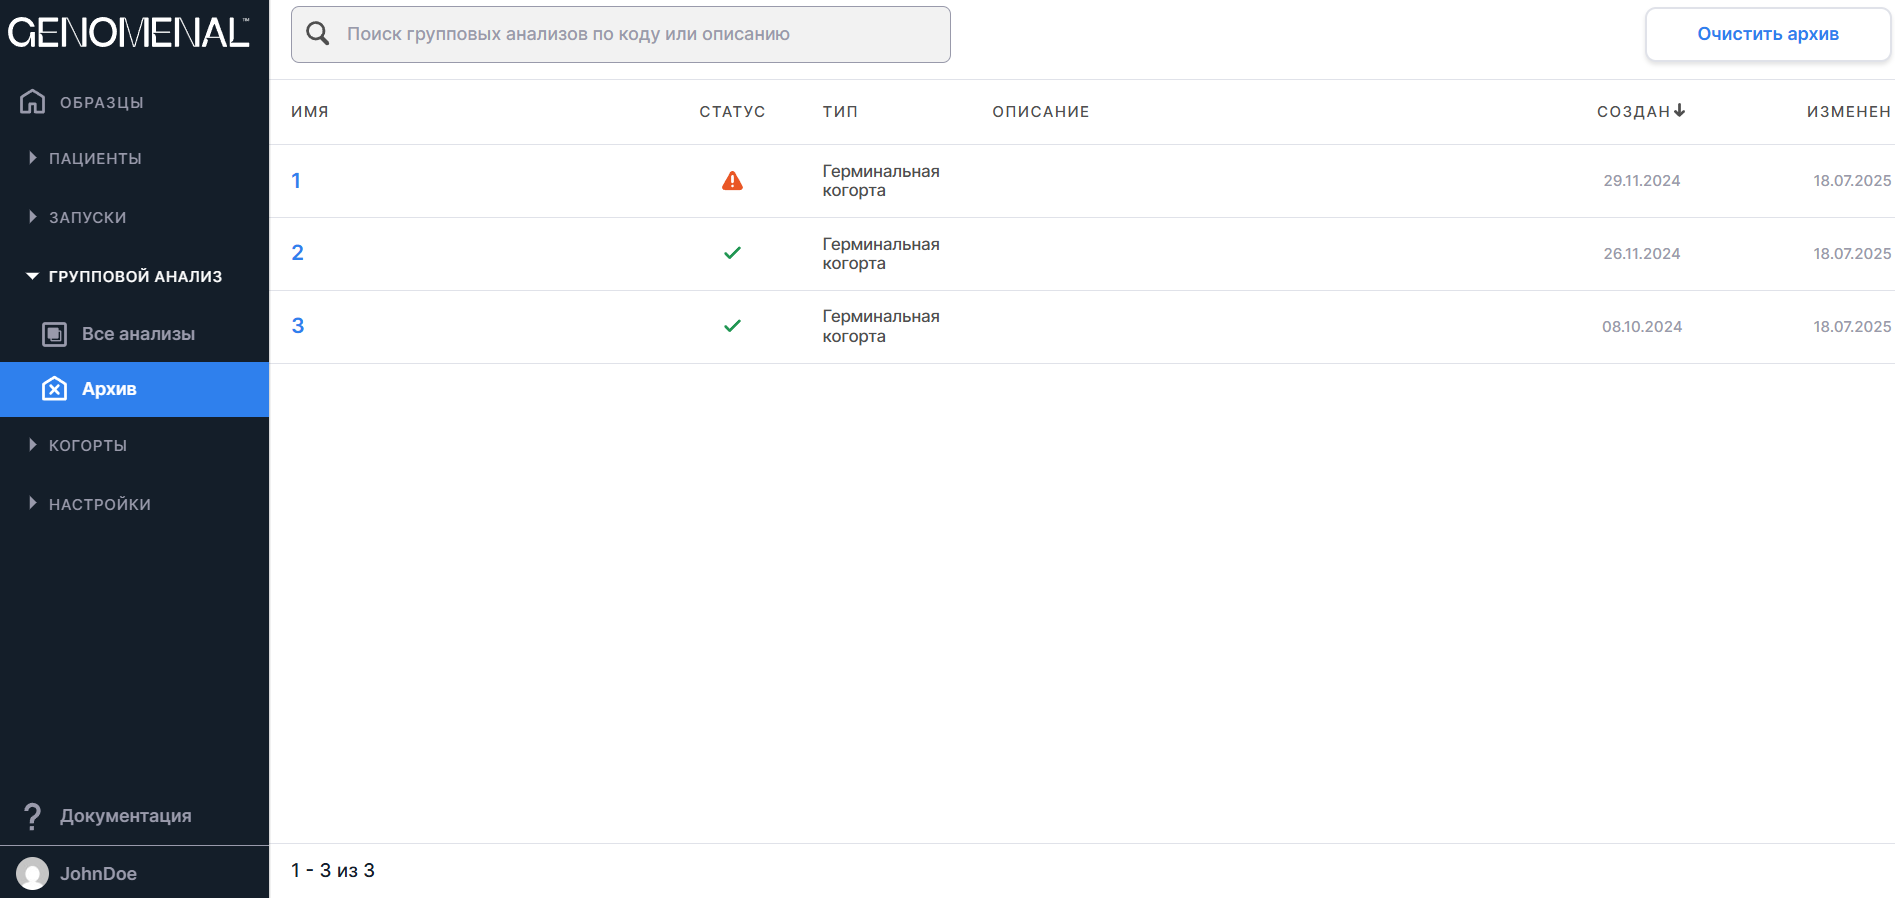Sort table by Изменен column header
The height and width of the screenshot is (898, 1895).
[1847, 111]
